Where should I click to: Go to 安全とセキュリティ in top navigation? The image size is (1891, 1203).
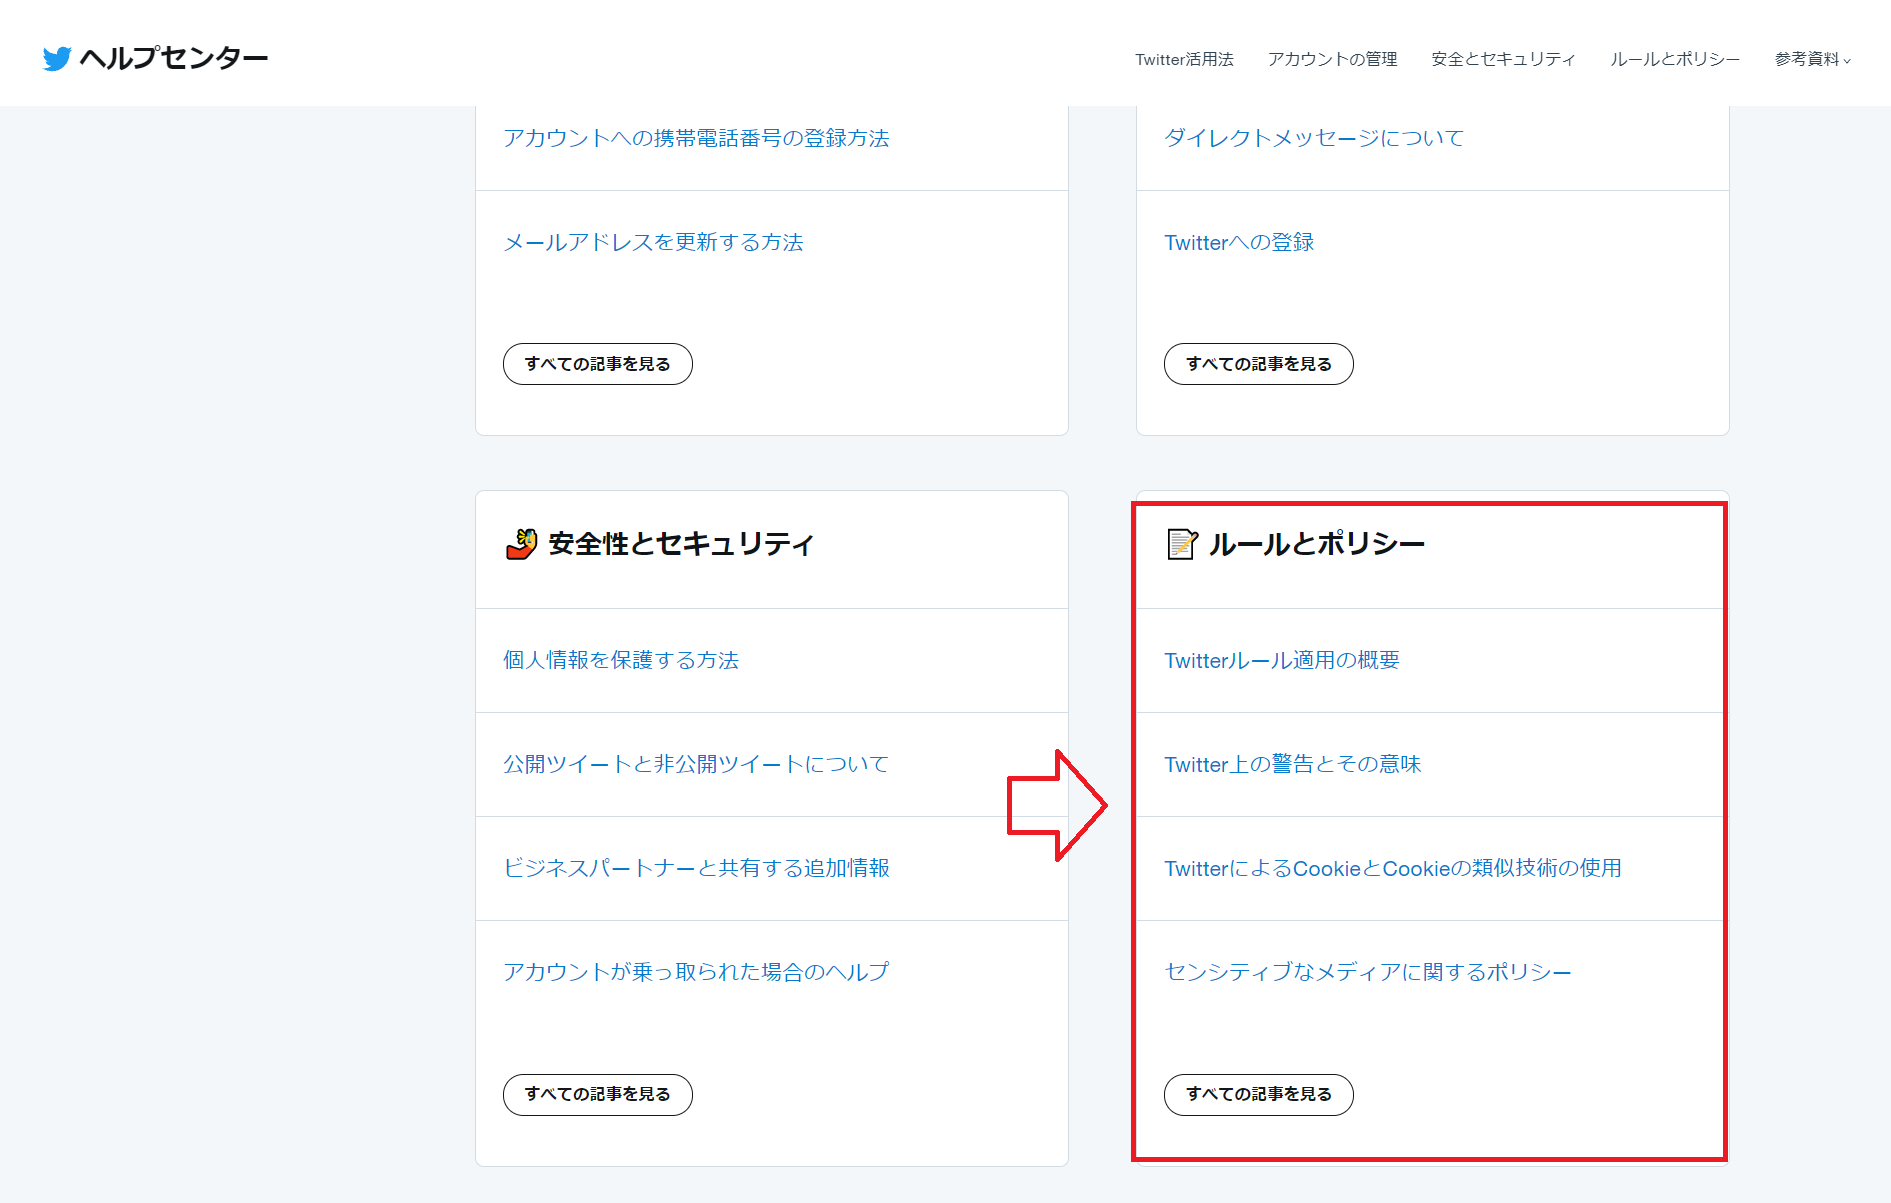coord(1503,59)
